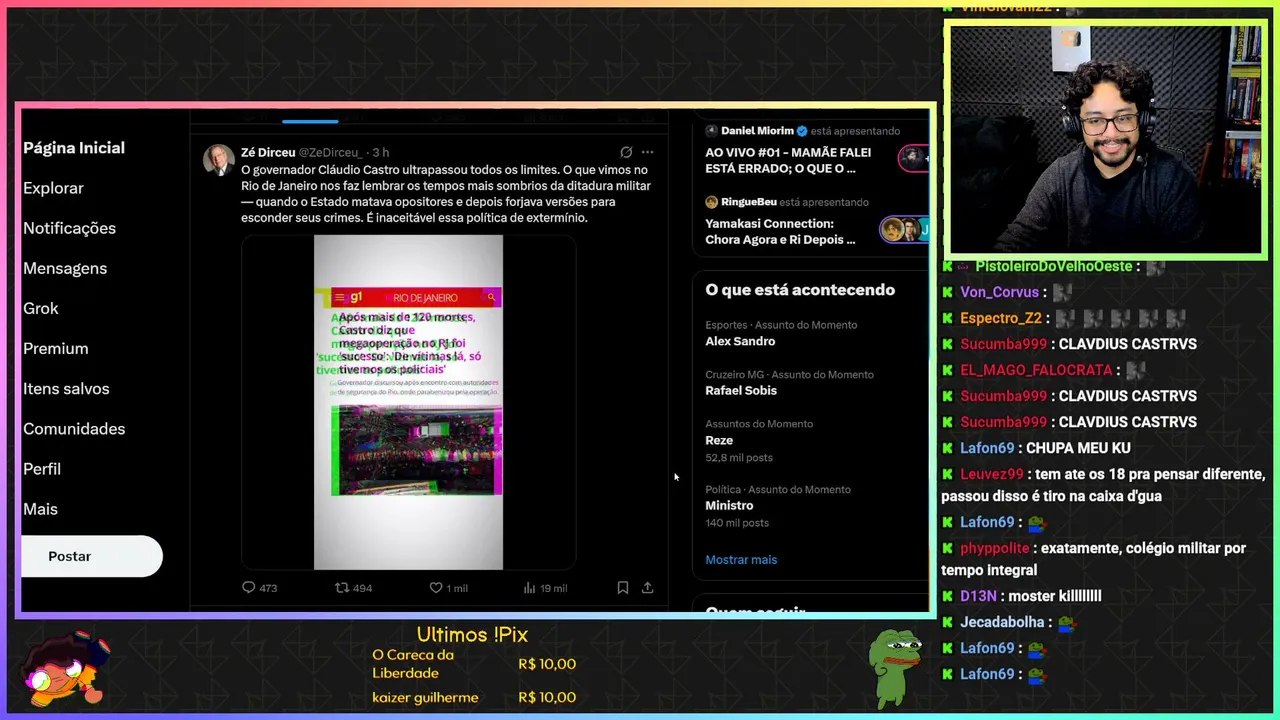Bookmark the Zé Dirceu tweet

point(622,588)
